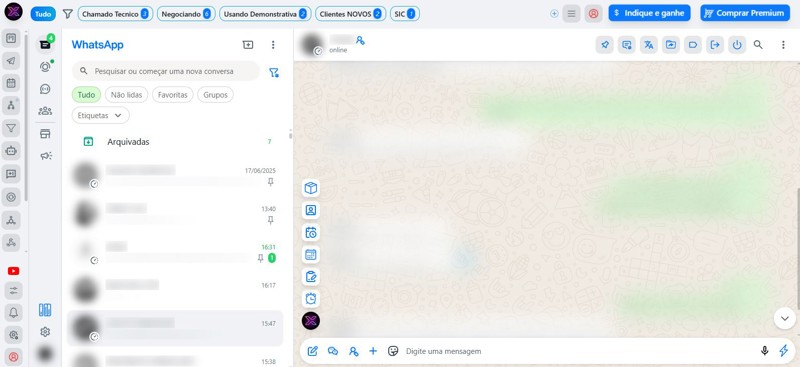
Task: Click the blue kanban columns icon
Action: click(x=45, y=310)
